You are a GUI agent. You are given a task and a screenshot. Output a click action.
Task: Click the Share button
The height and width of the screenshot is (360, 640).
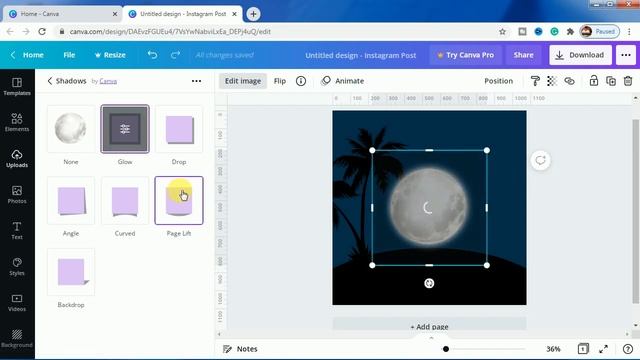(523, 55)
